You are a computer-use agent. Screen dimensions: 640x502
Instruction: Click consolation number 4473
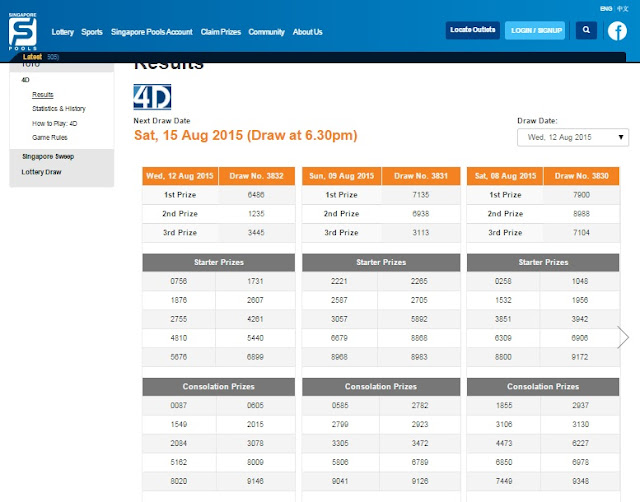[504, 443]
